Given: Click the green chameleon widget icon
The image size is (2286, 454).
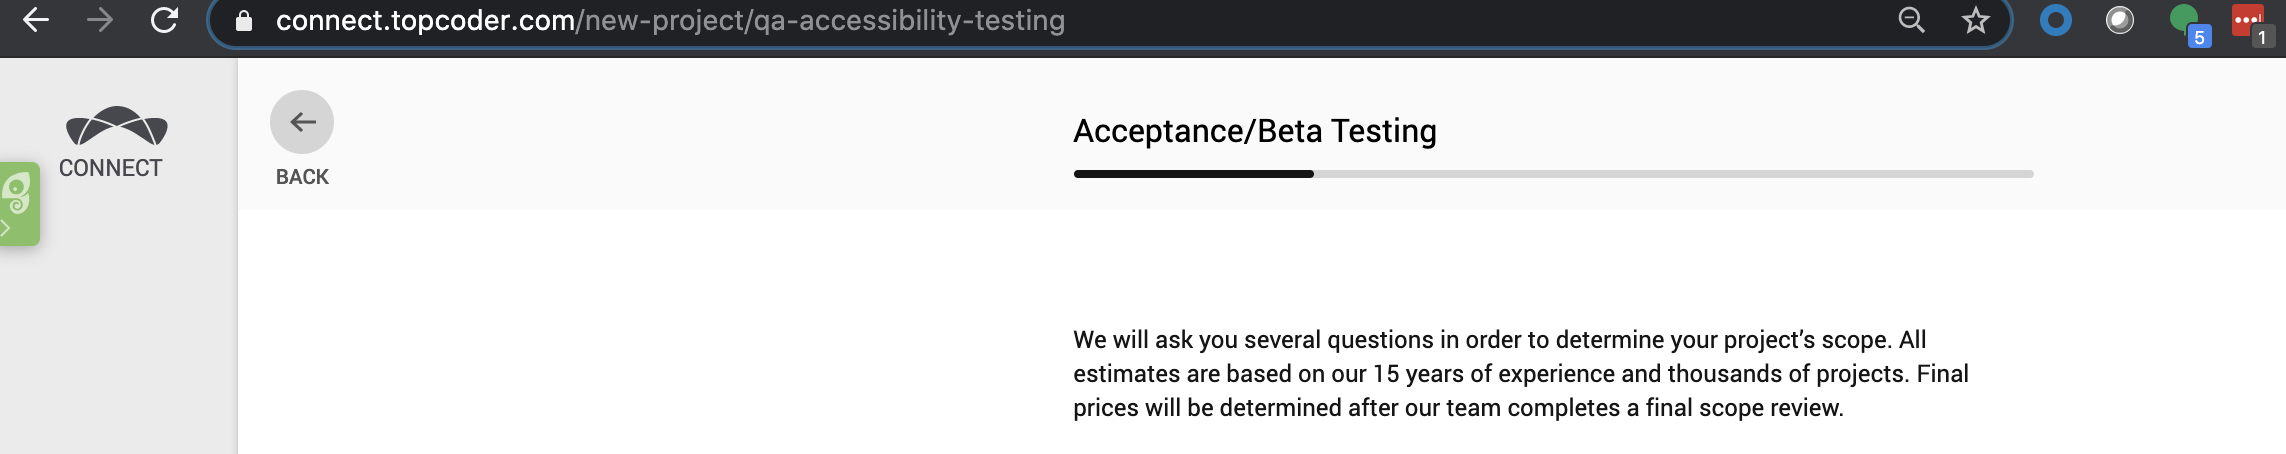Looking at the screenshot, I should [18, 193].
